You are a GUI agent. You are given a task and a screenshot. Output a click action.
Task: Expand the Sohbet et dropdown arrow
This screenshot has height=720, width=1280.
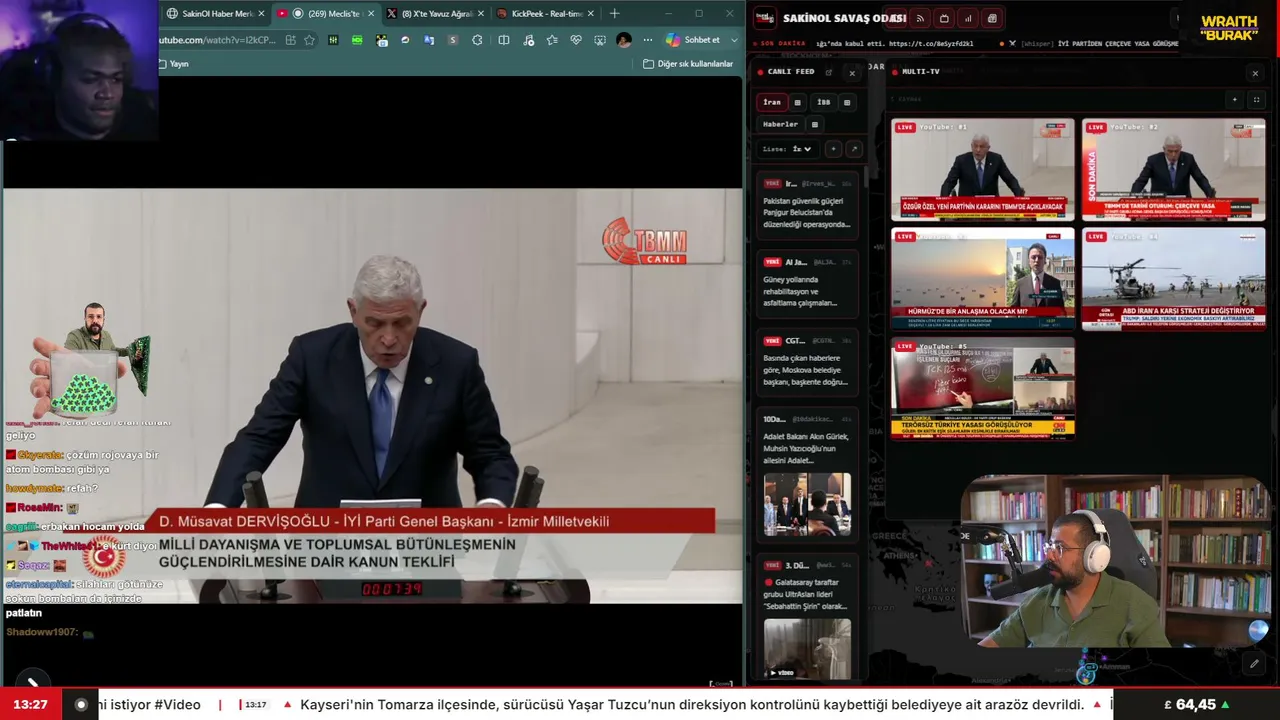point(735,40)
